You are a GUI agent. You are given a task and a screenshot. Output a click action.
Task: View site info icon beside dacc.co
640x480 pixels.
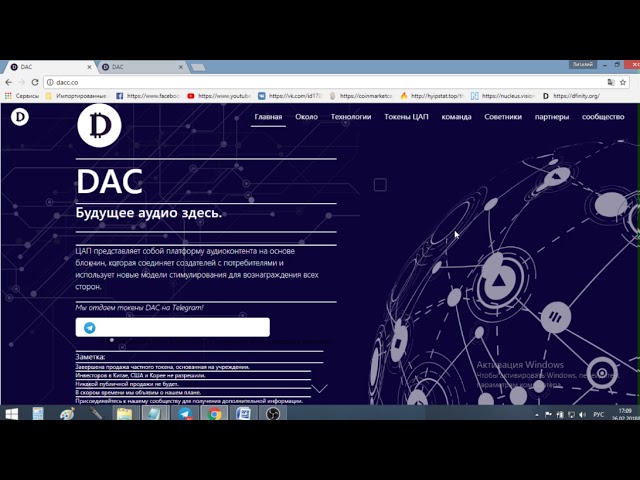[x=50, y=82]
